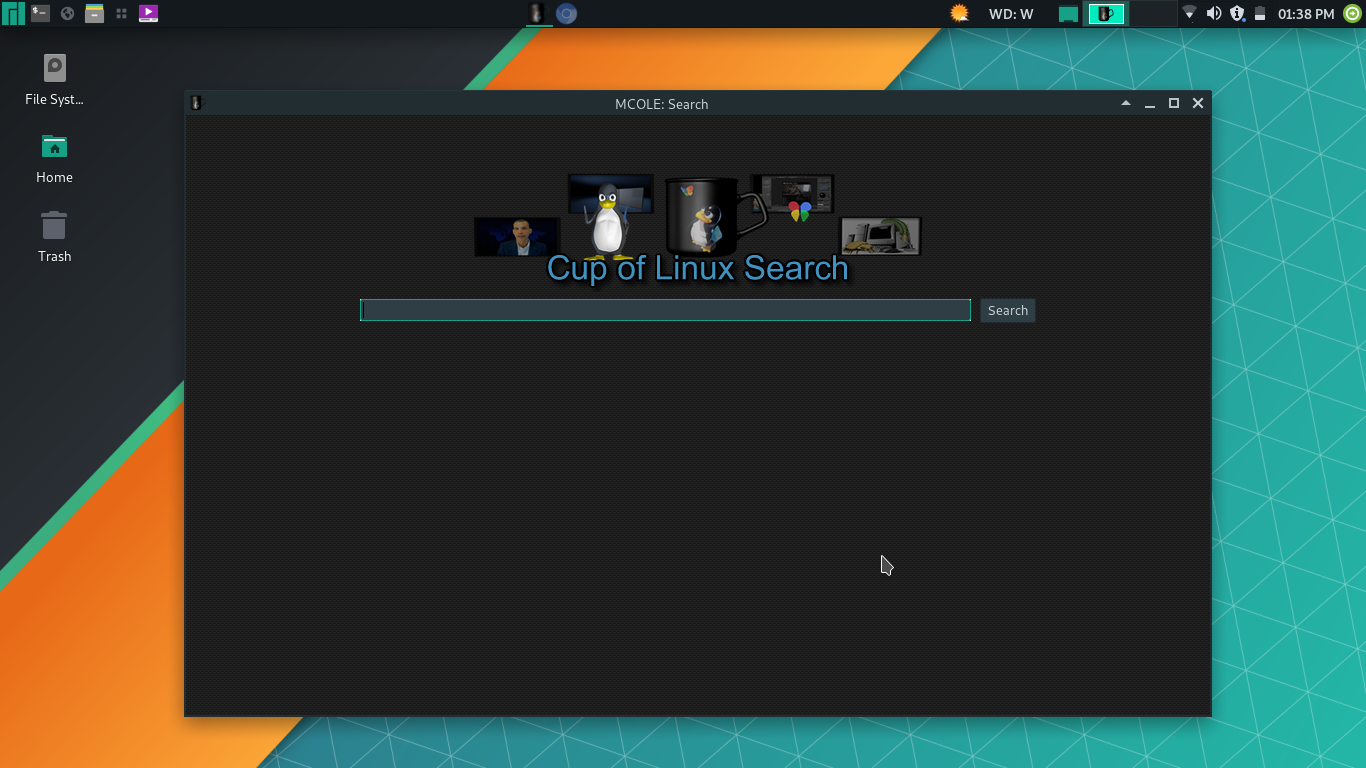Viewport: 1366px width, 768px height.
Task: Click the old computer thumbnail
Action: pos(880,236)
